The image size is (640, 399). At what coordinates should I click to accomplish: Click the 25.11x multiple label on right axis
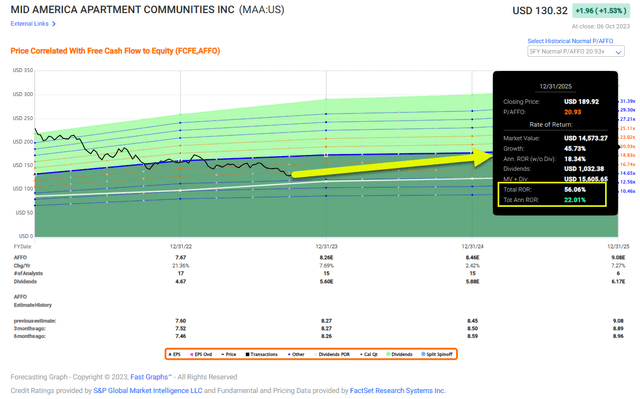pos(628,128)
